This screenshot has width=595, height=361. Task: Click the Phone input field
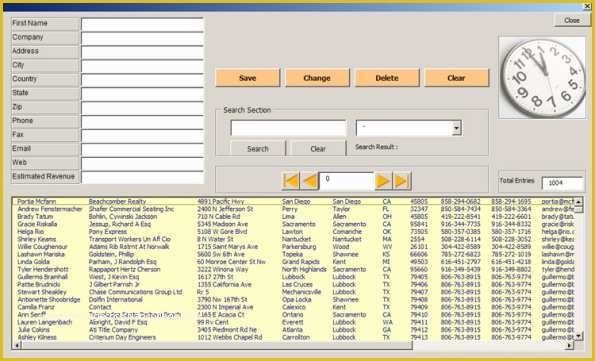[x=142, y=122]
